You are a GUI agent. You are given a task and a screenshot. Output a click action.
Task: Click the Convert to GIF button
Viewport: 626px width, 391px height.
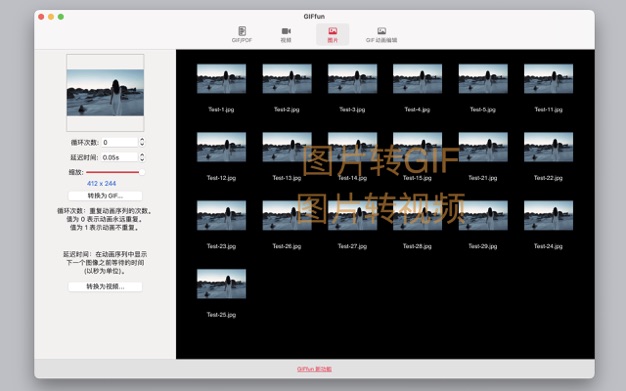pyautogui.click(x=105, y=196)
